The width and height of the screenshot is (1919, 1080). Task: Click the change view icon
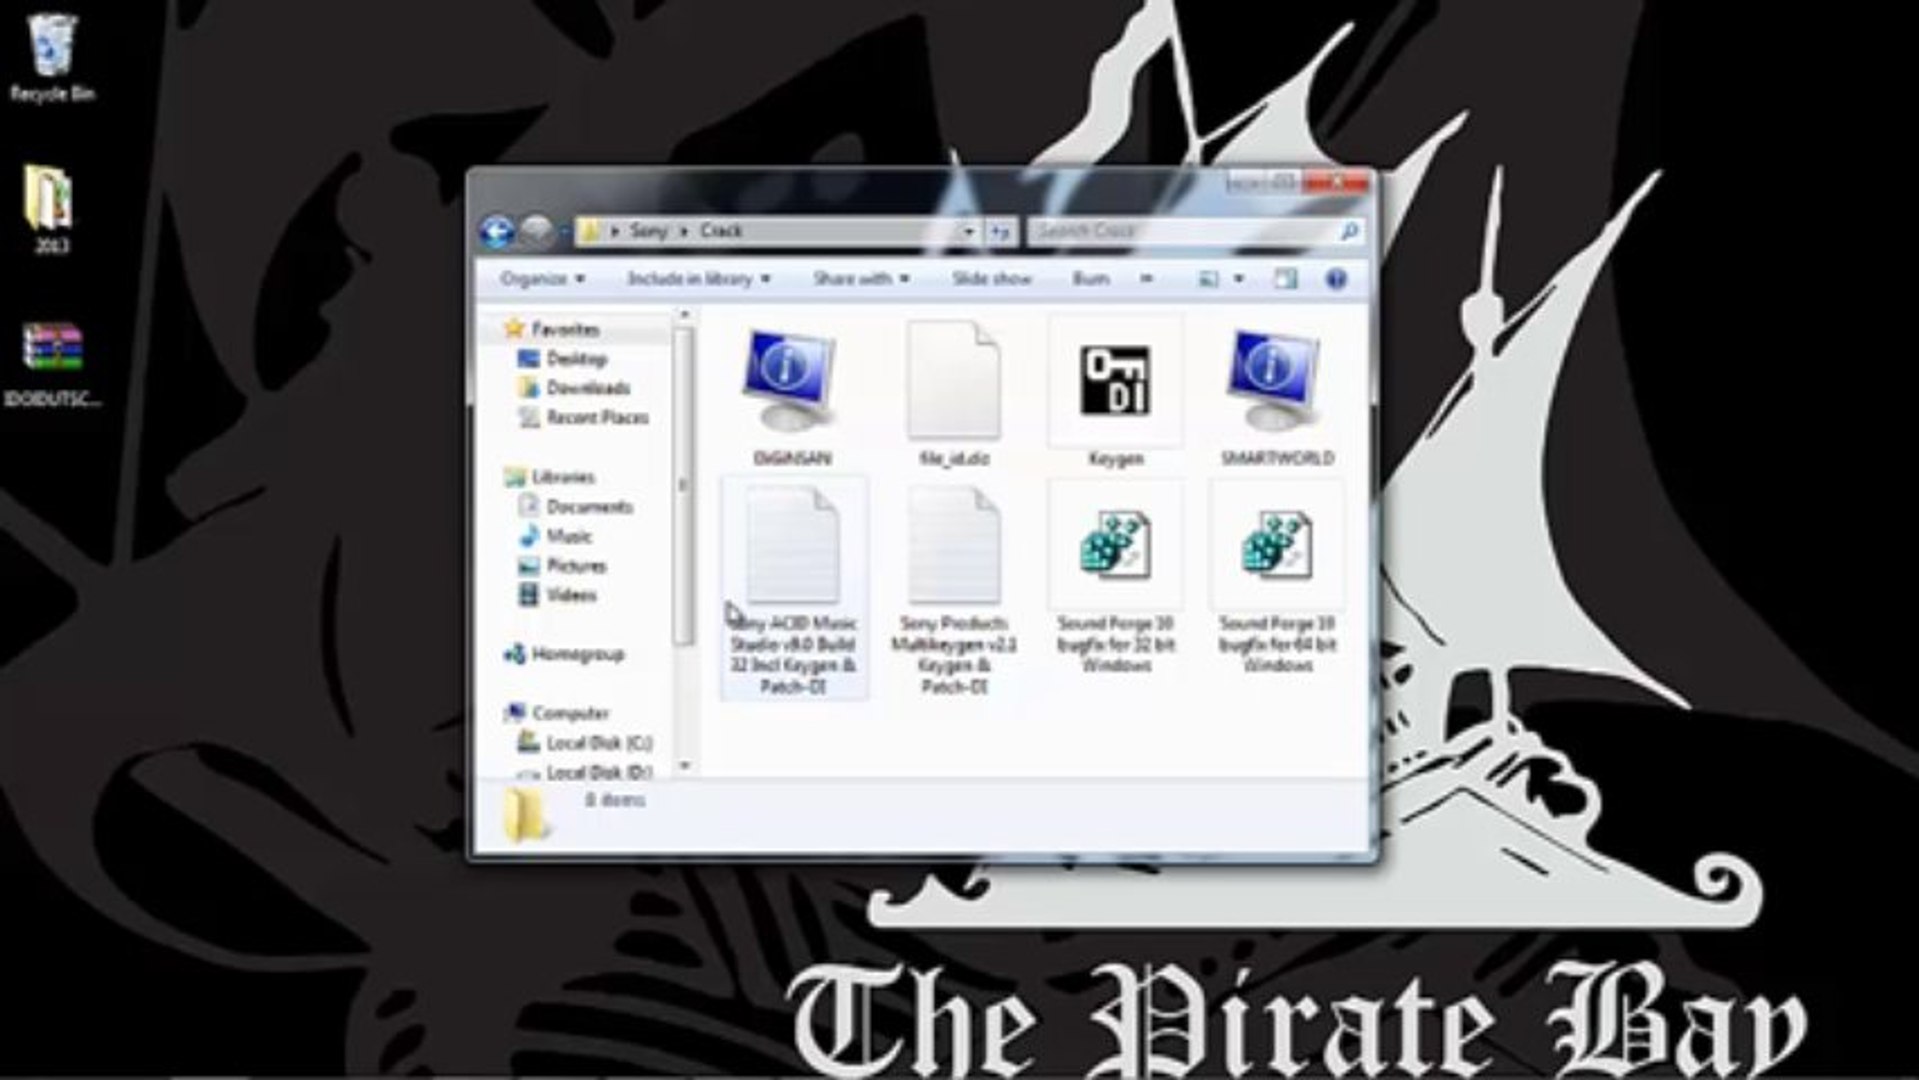(x=1209, y=279)
